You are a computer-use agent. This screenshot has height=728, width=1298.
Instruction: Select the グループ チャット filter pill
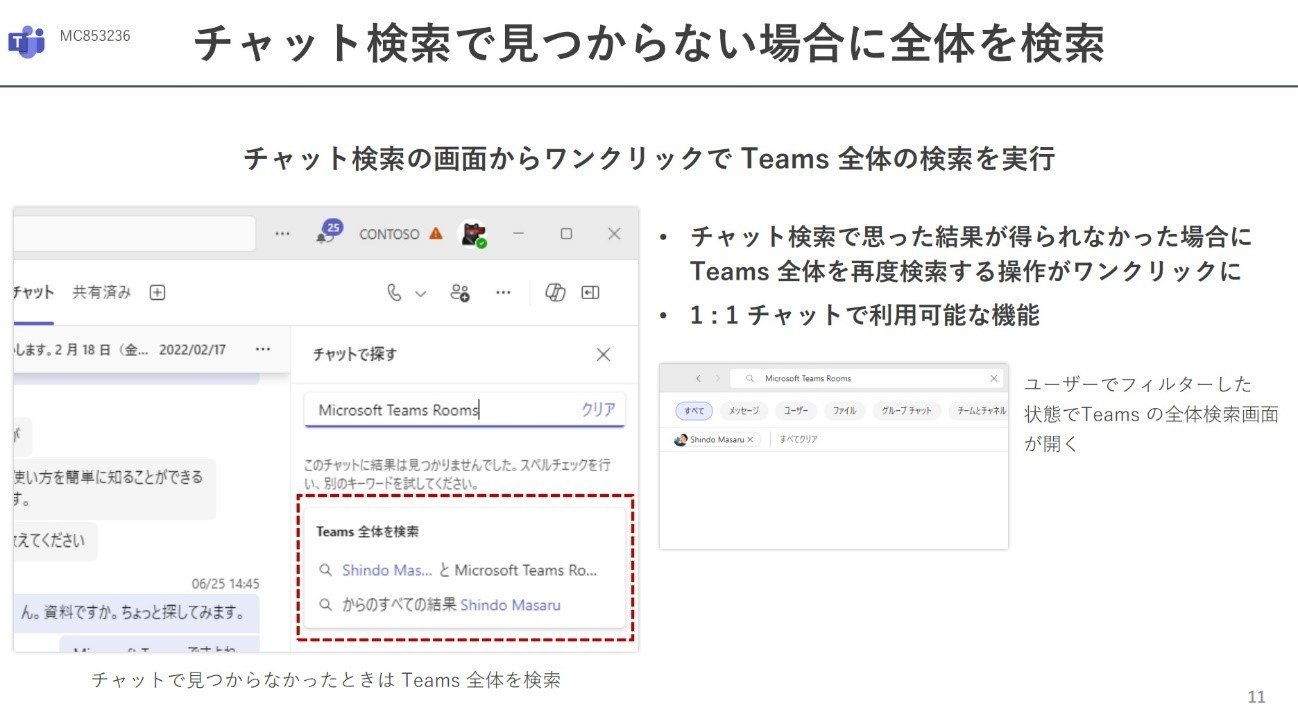[906, 410]
